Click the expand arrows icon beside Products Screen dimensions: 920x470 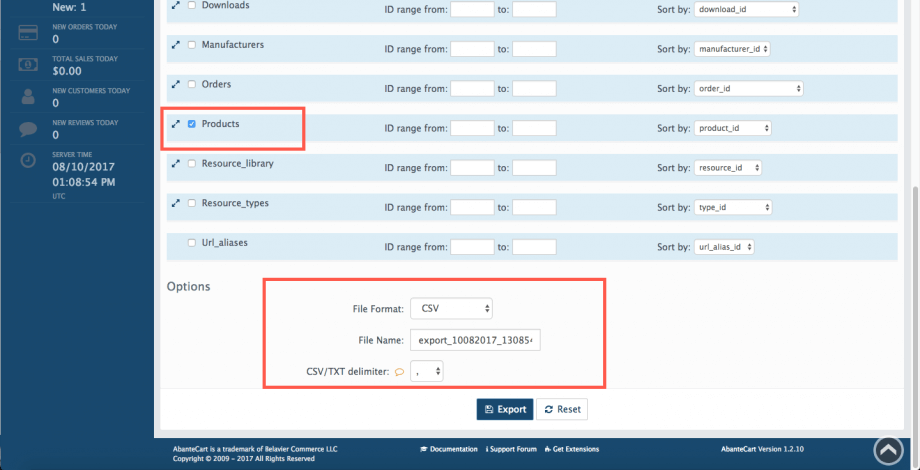(x=176, y=124)
